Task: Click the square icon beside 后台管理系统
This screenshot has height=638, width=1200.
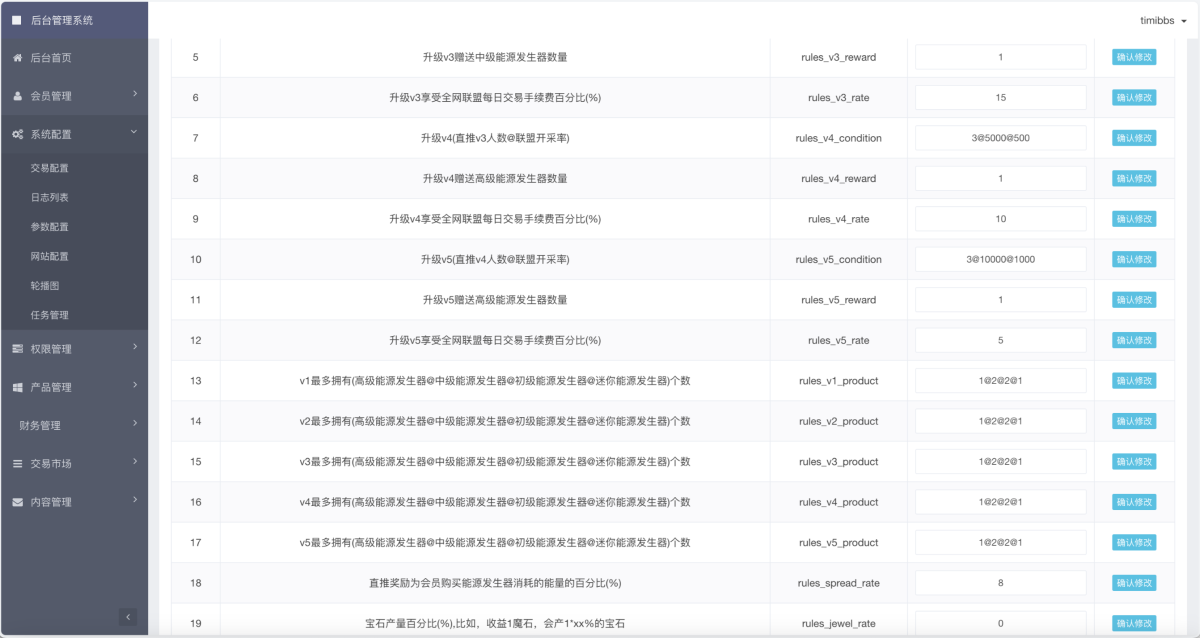Action: 16,20
